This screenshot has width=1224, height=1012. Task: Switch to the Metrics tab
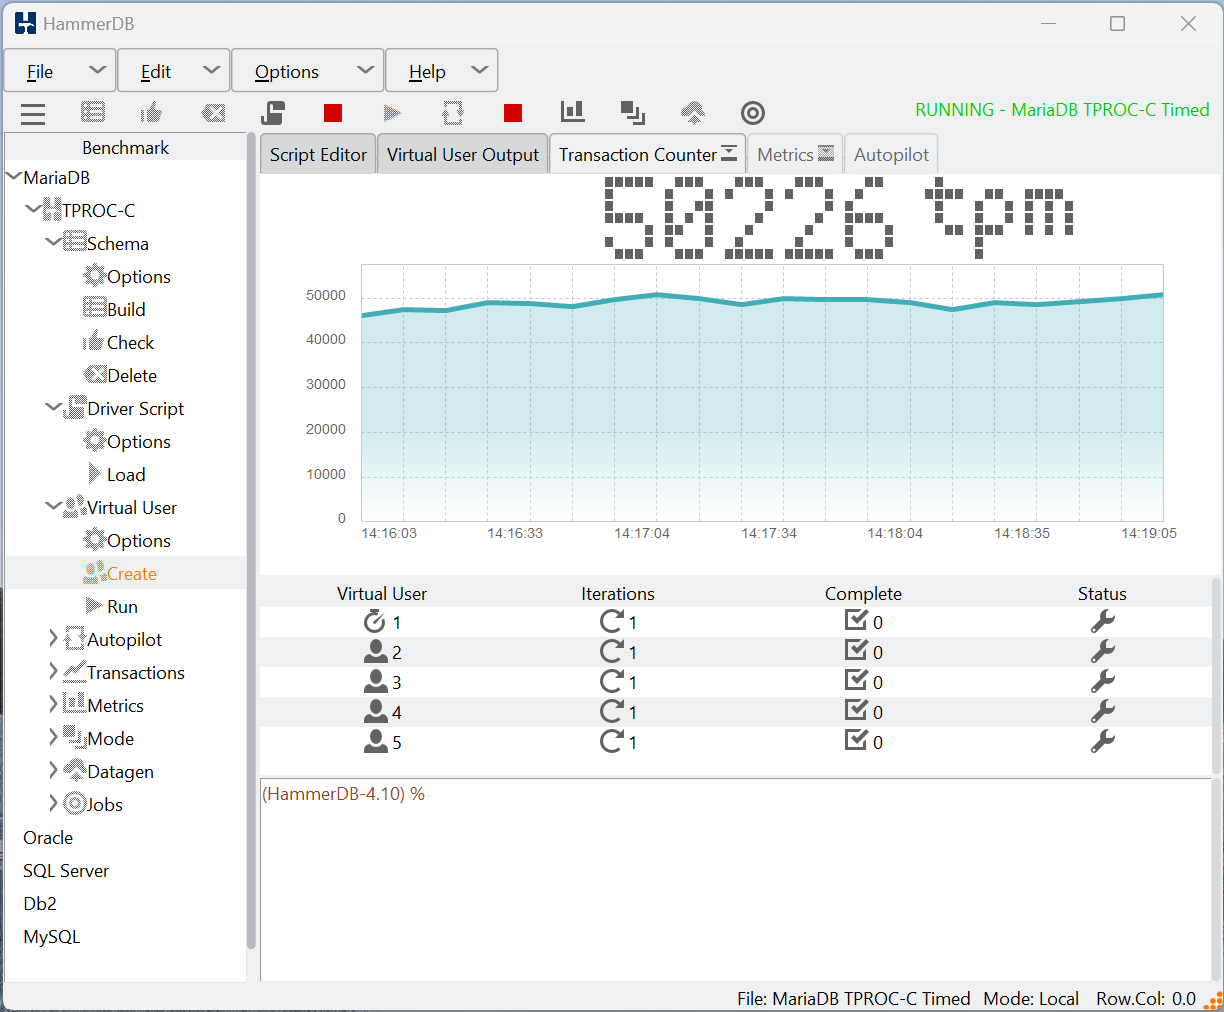coord(795,154)
